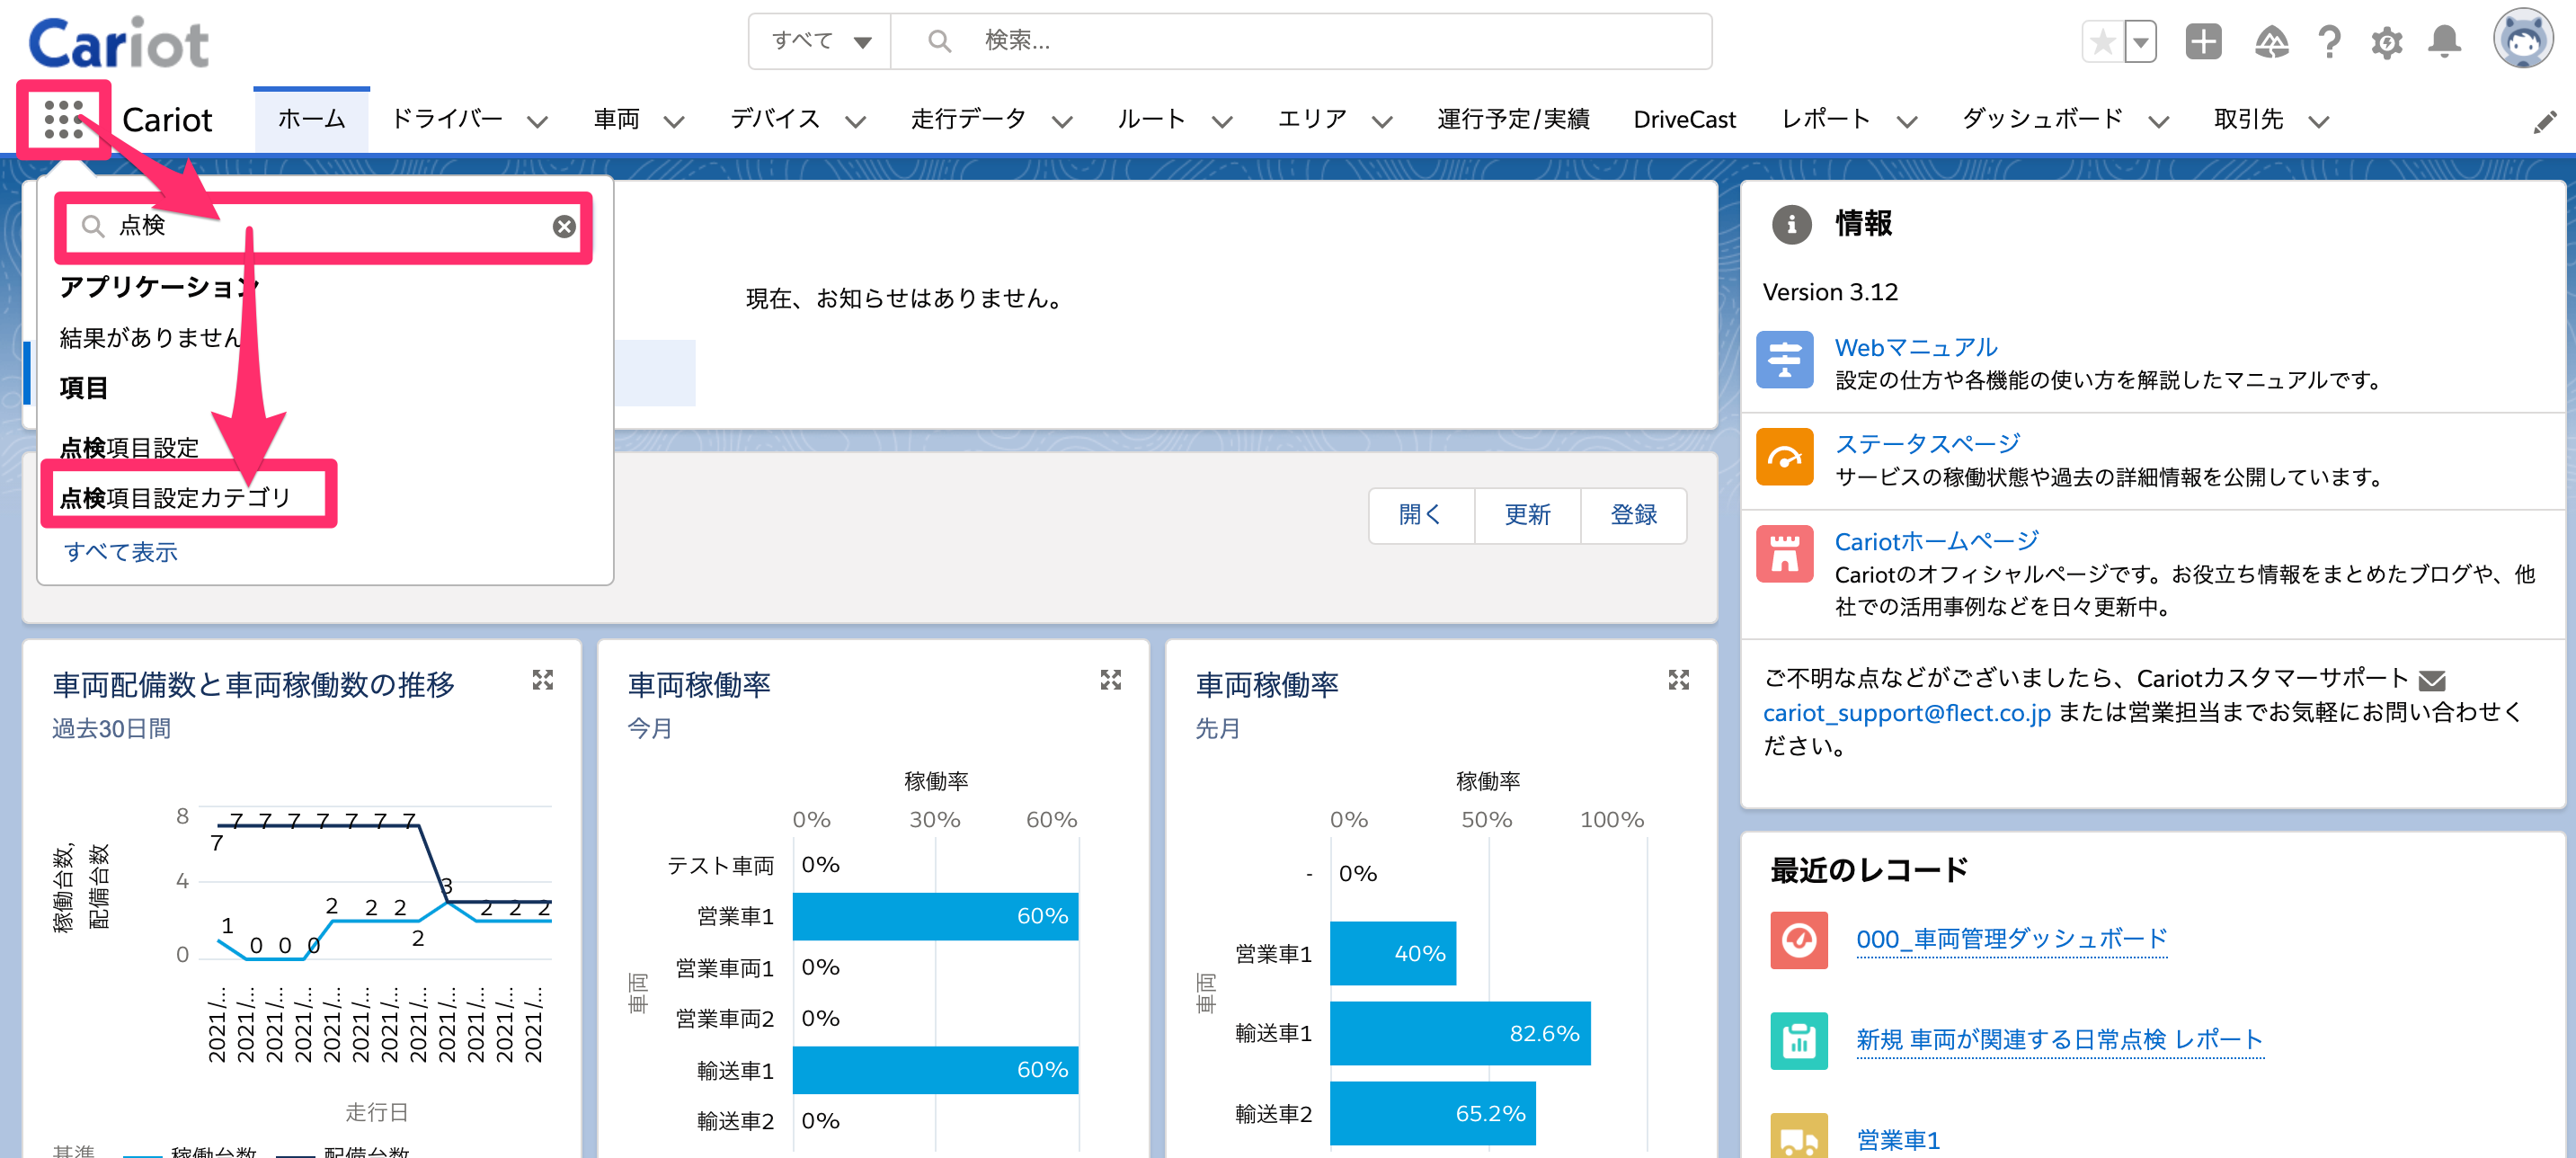This screenshot has width=2576, height=1158.
Task: Expand the 先月 車両稼働率 chart
Action: [x=1679, y=680]
